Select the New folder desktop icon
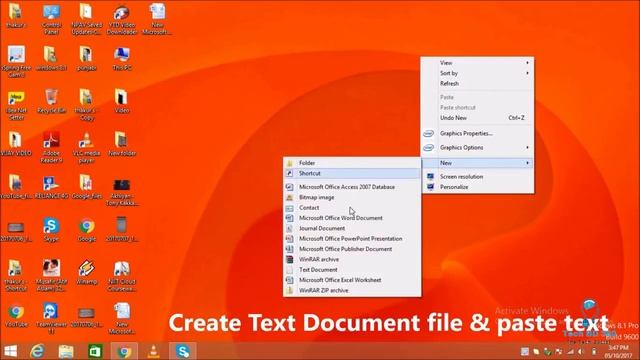640x360 pixels. [122, 144]
